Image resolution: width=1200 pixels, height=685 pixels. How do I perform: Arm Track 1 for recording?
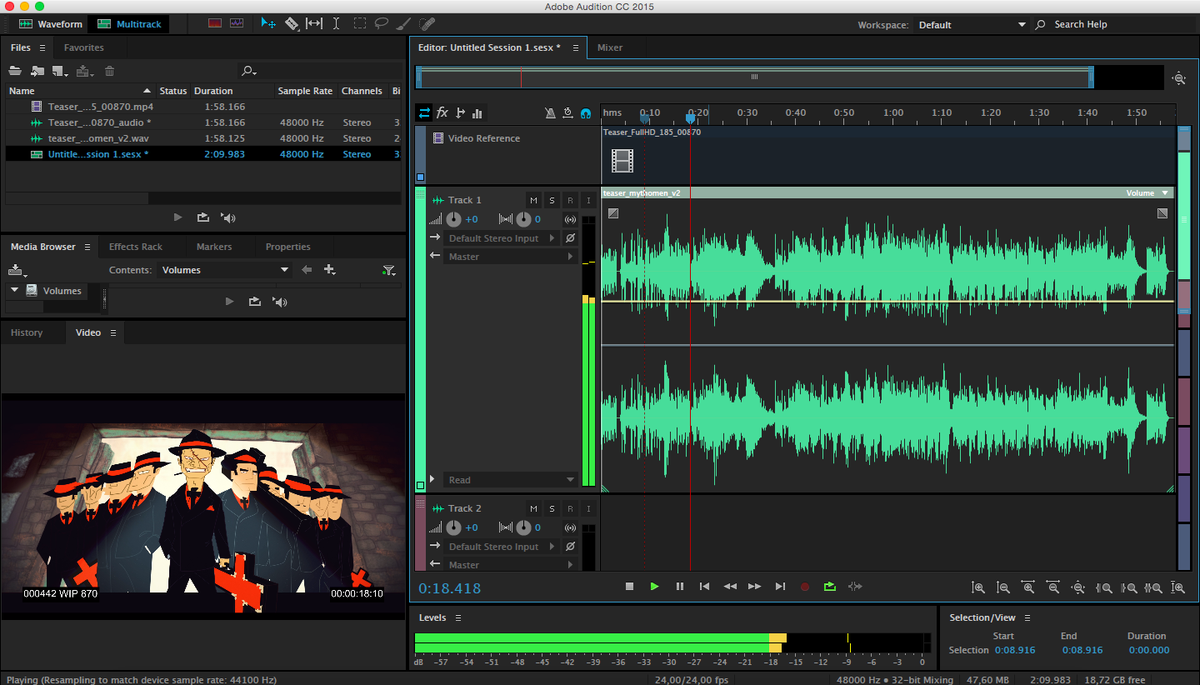click(x=570, y=200)
